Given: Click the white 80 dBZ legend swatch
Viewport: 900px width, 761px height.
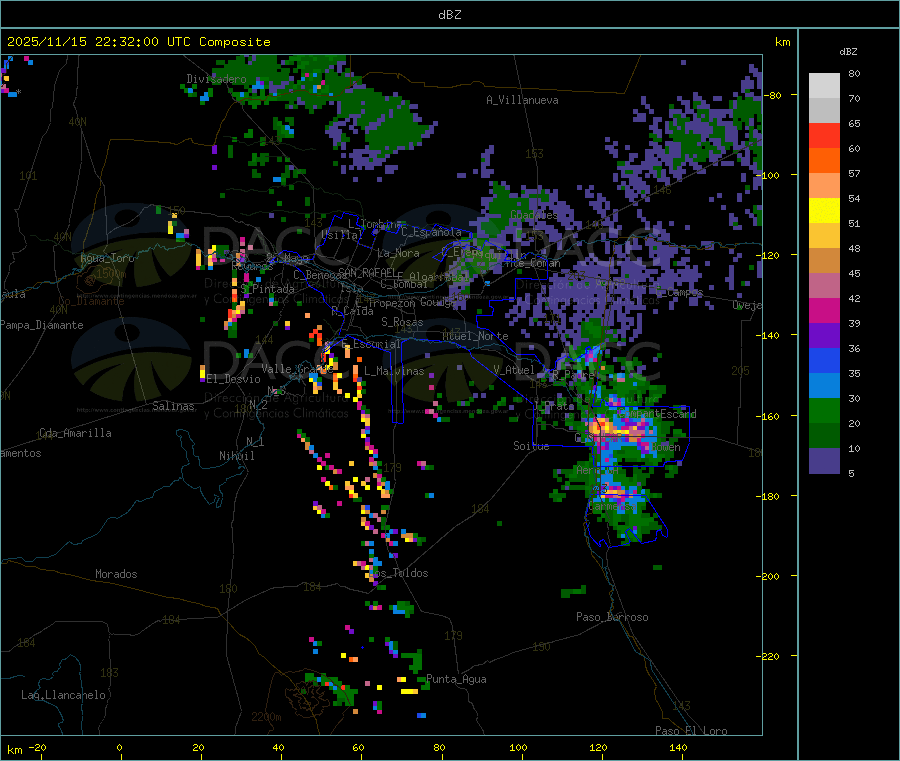Looking at the screenshot, I should (824, 86).
